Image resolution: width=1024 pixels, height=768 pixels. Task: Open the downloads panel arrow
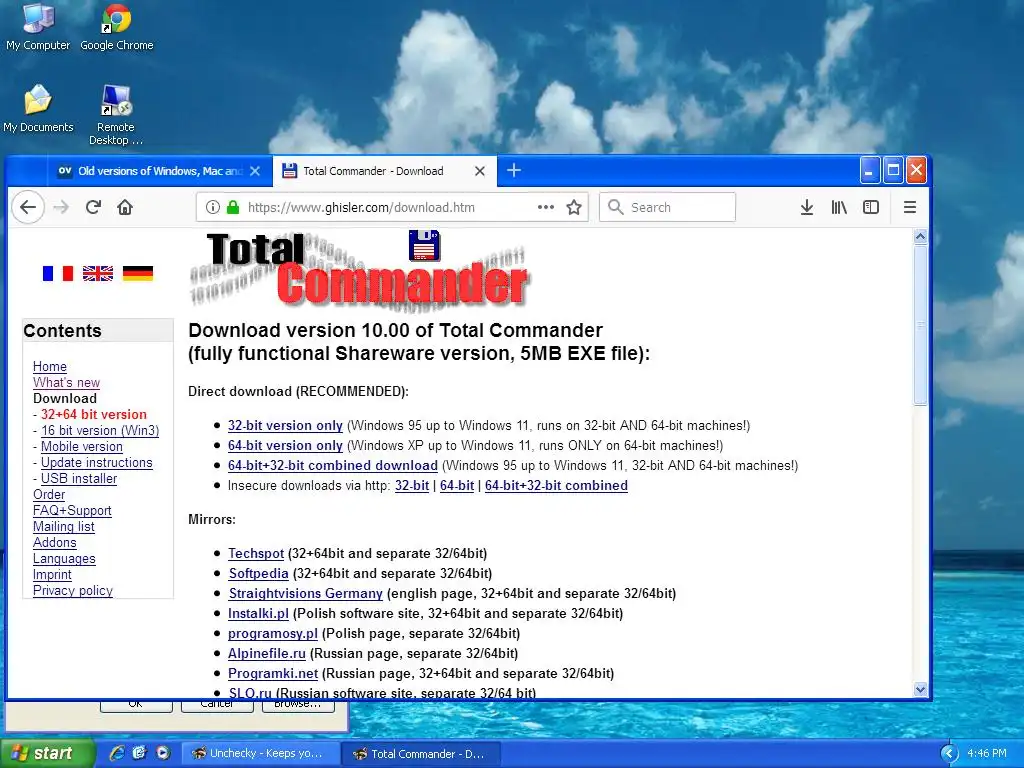pyautogui.click(x=807, y=208)
